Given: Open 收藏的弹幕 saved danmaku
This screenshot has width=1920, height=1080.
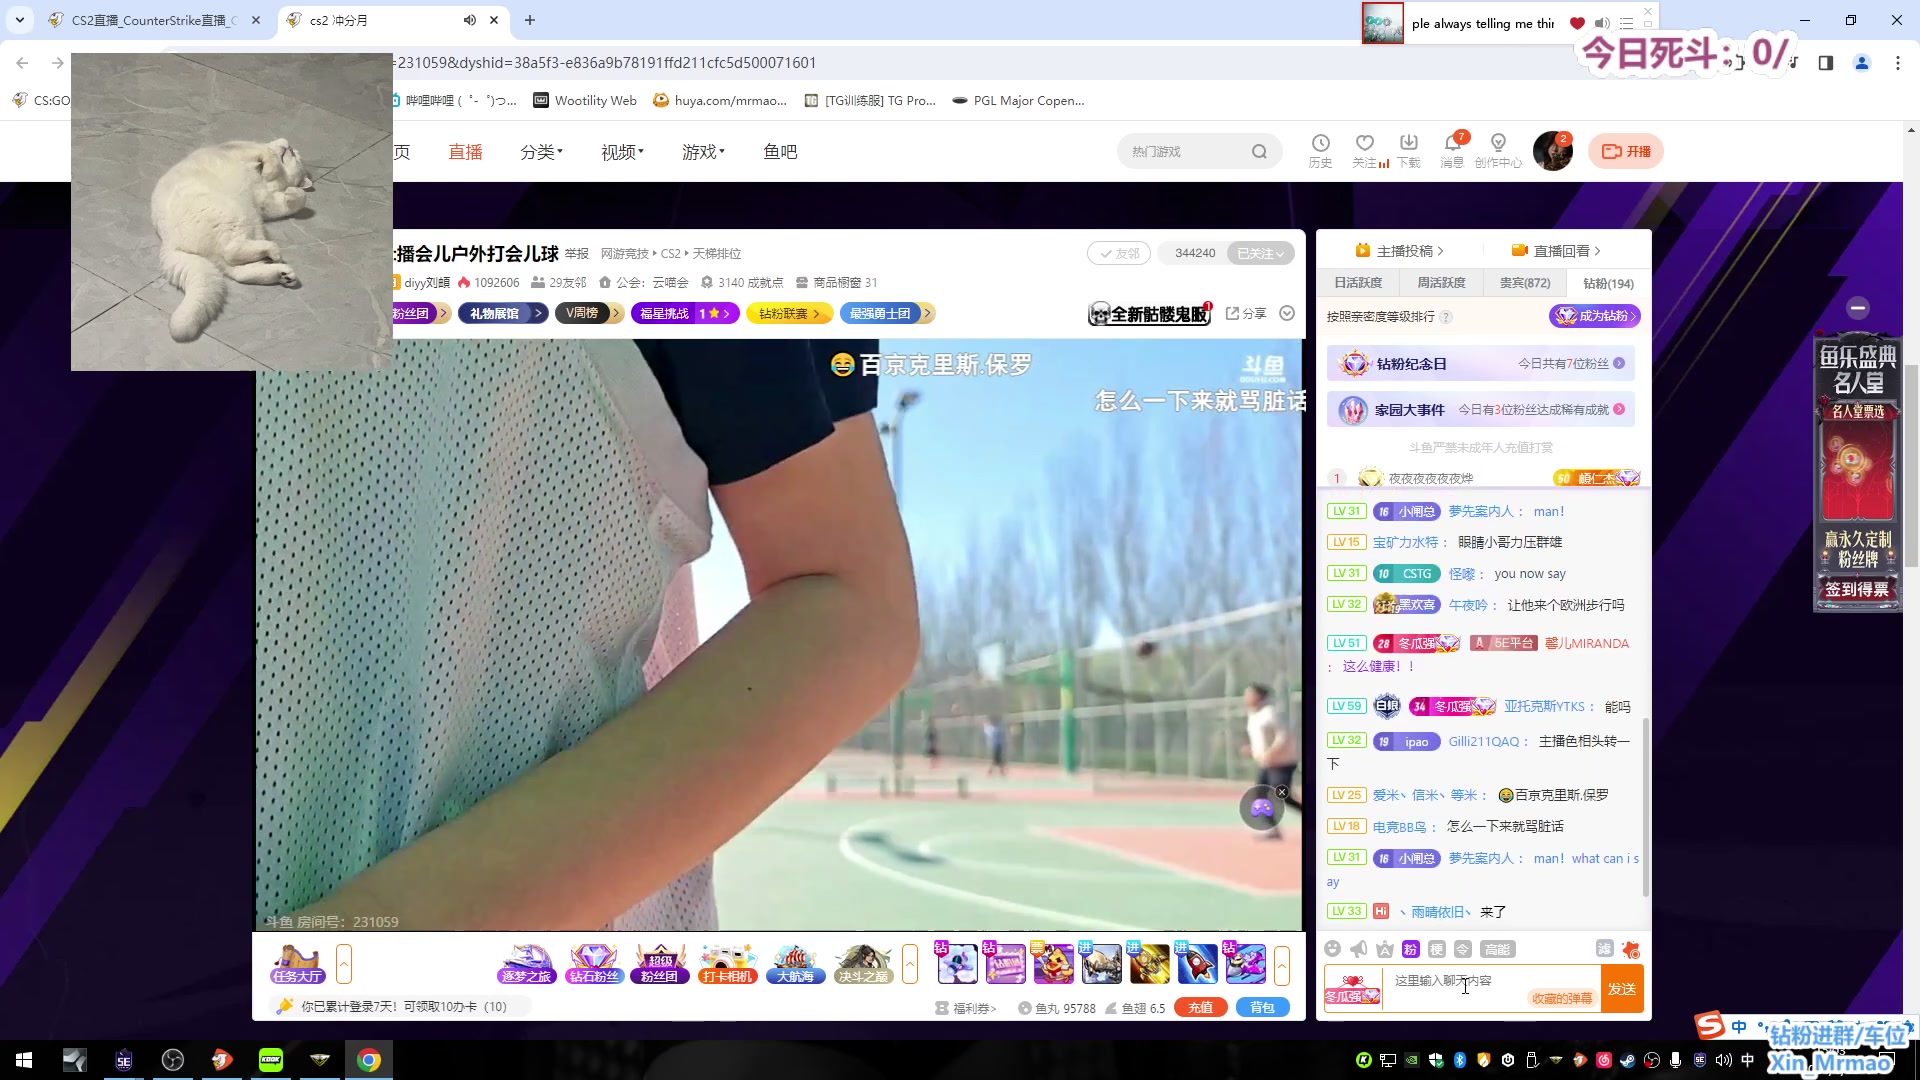Looking at the screenshot, I should click(x=1562, y=998).
